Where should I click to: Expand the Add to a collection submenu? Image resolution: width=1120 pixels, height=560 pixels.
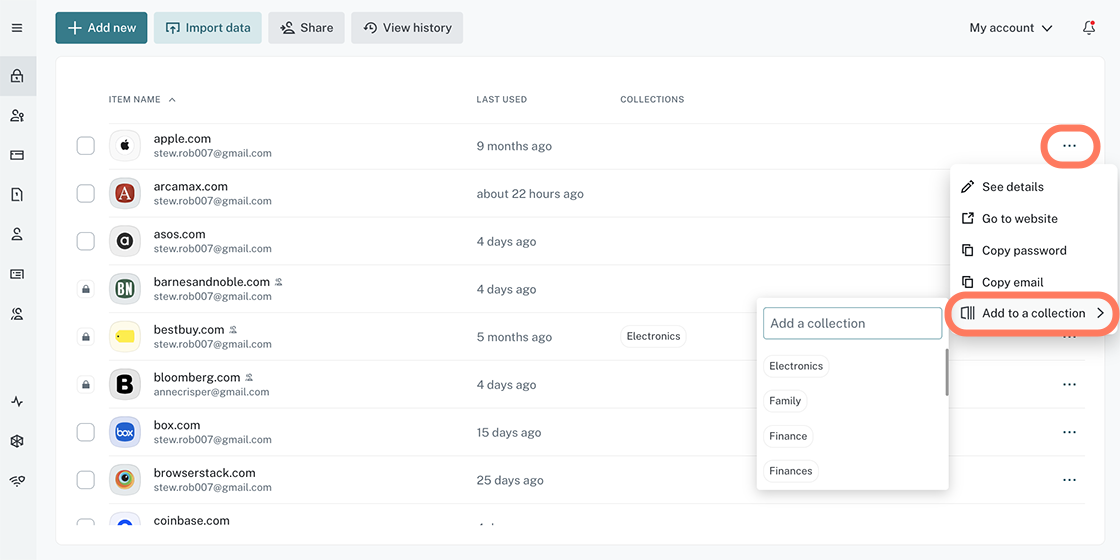coord(1033,314)
